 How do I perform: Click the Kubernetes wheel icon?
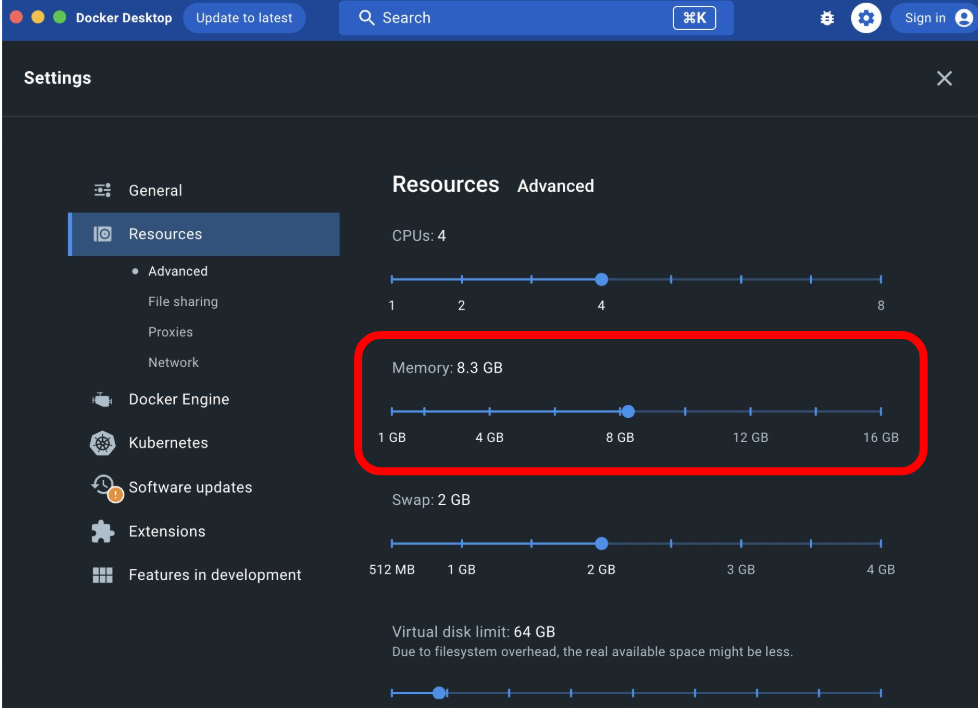(x=102, y=443)
